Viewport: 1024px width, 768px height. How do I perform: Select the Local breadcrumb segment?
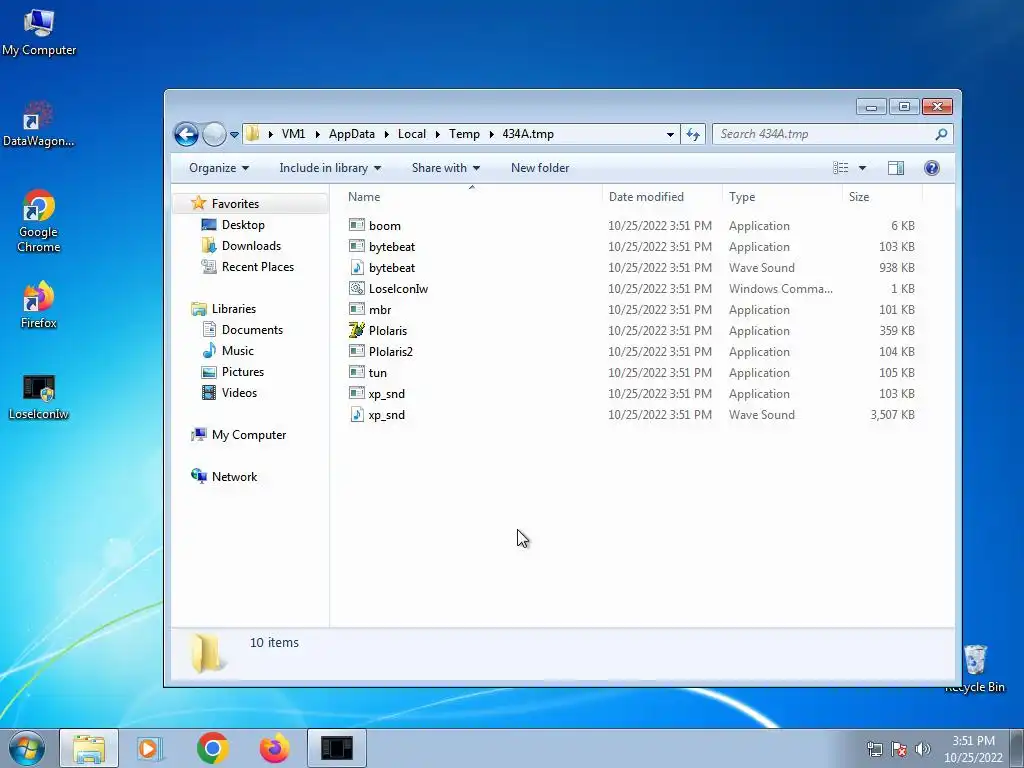click(x=411, y=134)
